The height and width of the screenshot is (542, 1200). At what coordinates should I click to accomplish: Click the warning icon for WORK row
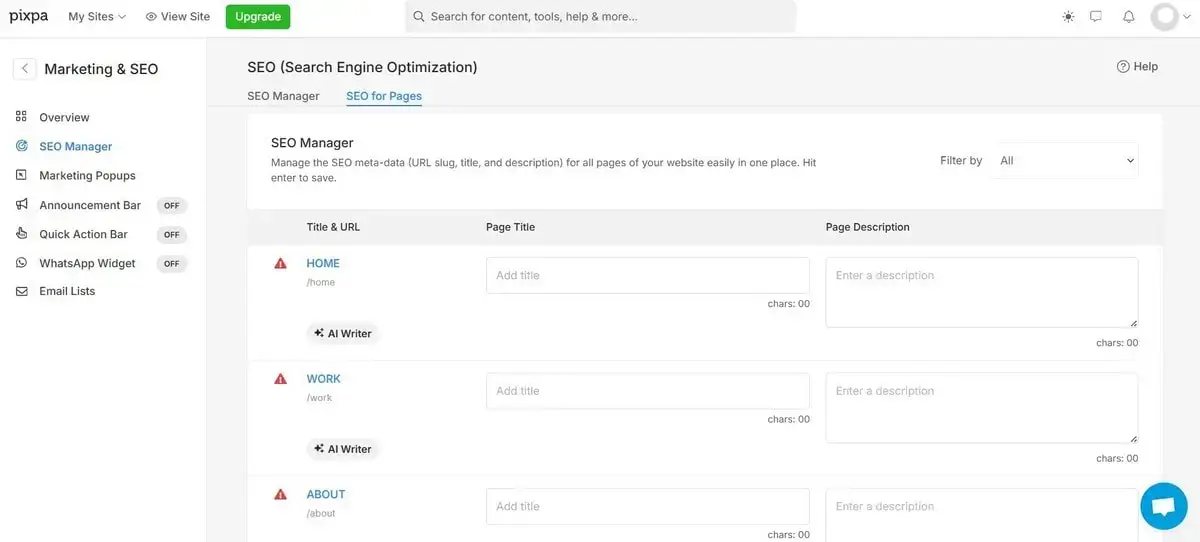281,379
